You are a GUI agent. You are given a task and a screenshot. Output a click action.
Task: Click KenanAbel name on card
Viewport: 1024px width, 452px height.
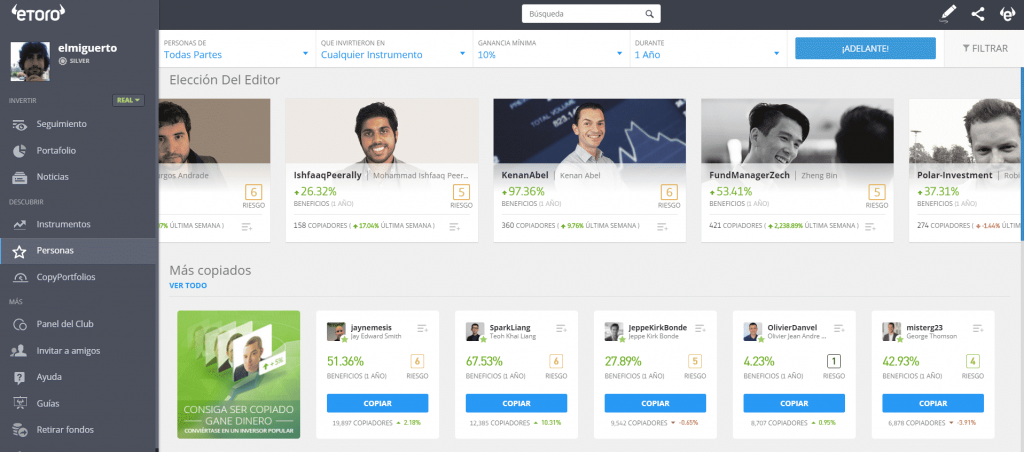coord(523,175)
